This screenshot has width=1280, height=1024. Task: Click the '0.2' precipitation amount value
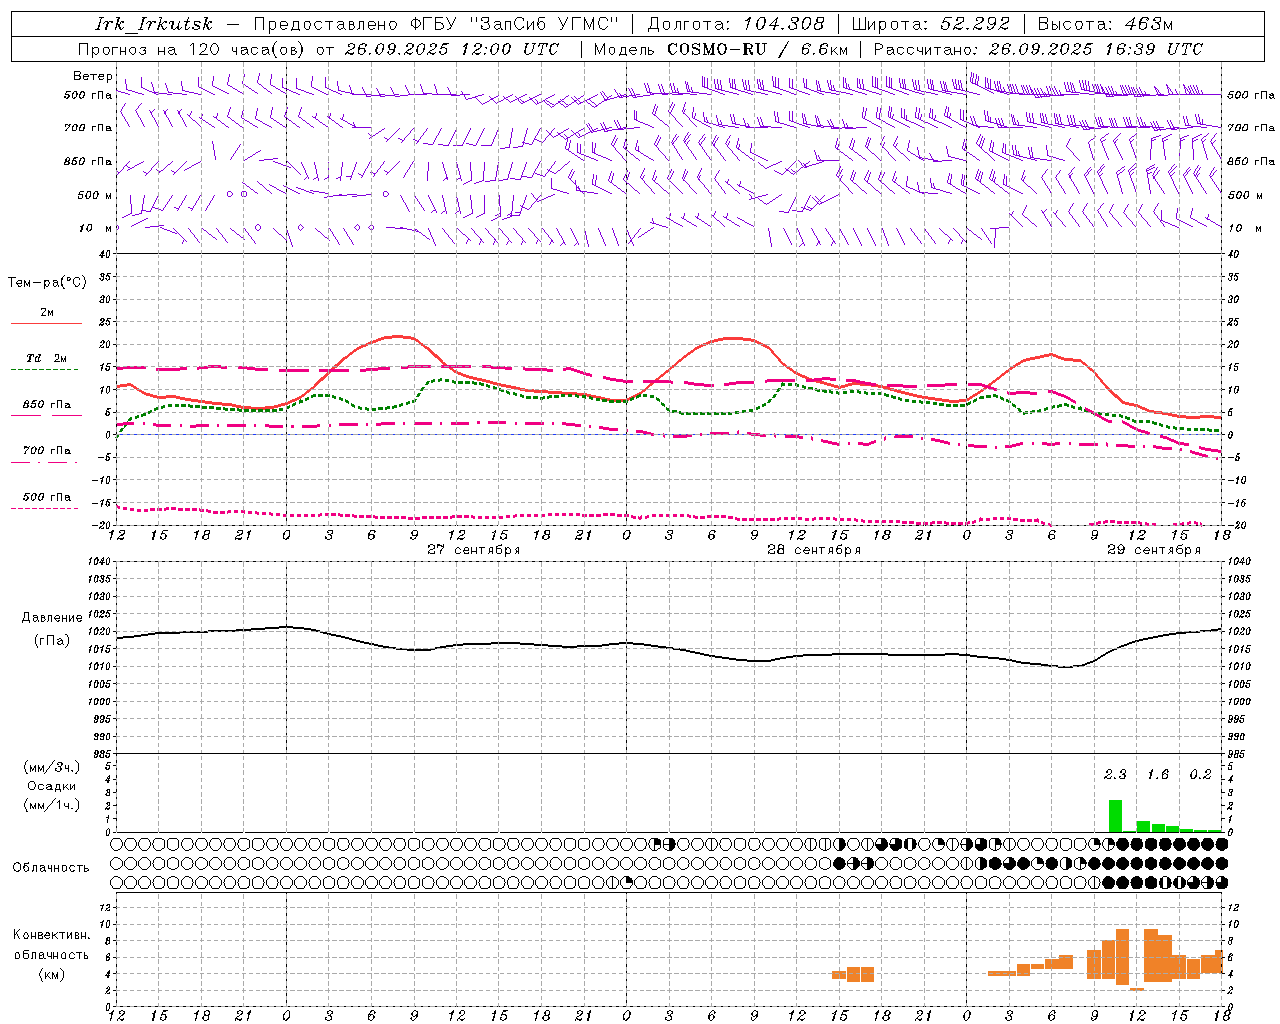[1200, 775]
